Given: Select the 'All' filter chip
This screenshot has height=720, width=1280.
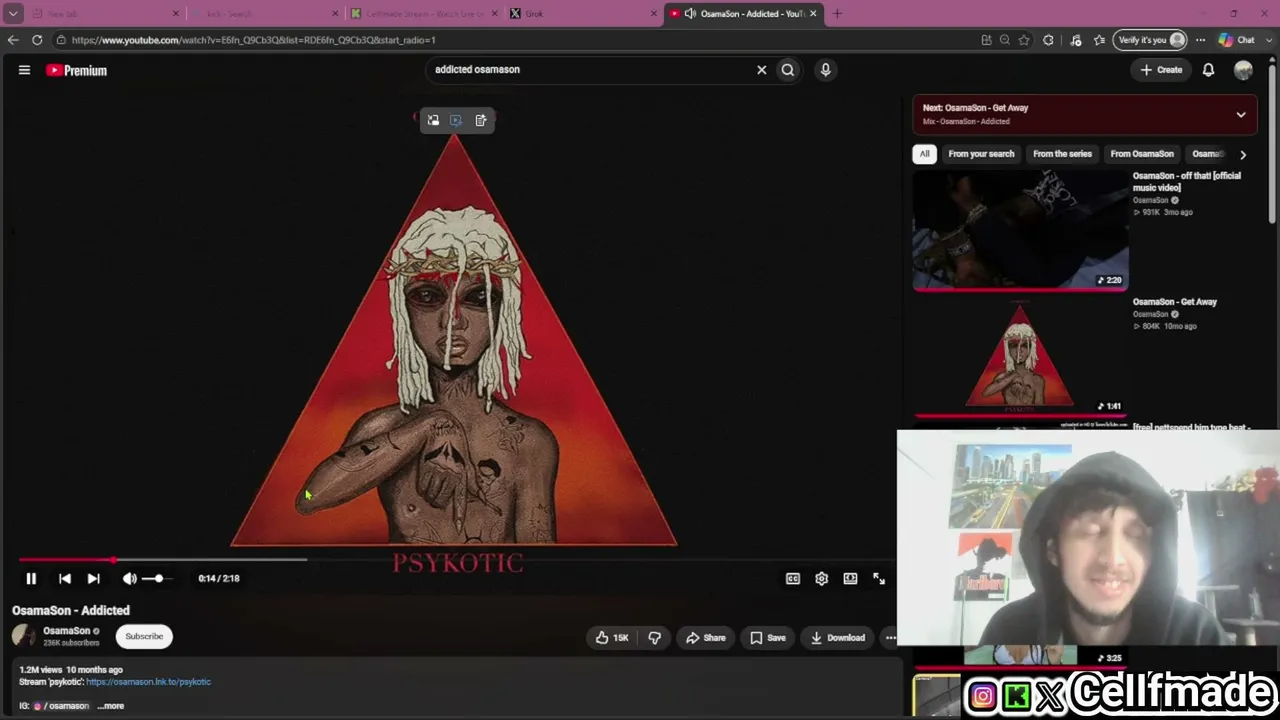Looking at the screenshot, I should pyautogui.click(x=925, y=154).
